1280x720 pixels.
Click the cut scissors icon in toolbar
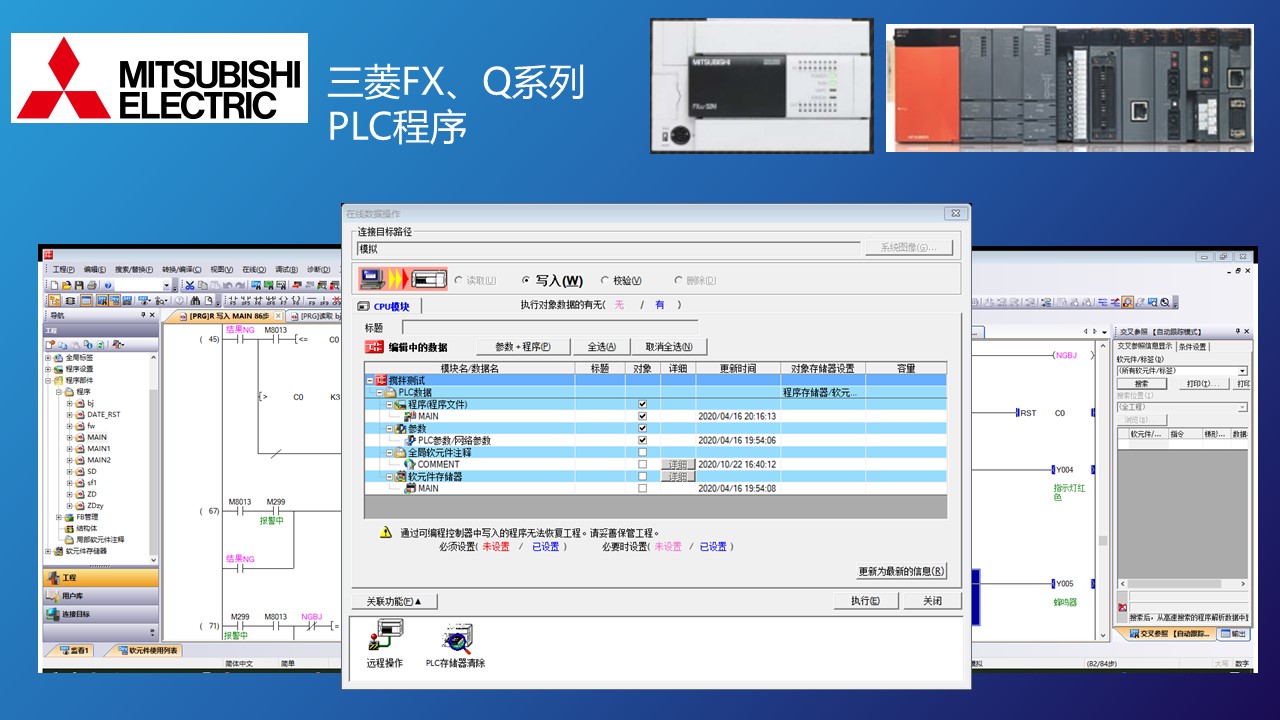pos(189,286)
